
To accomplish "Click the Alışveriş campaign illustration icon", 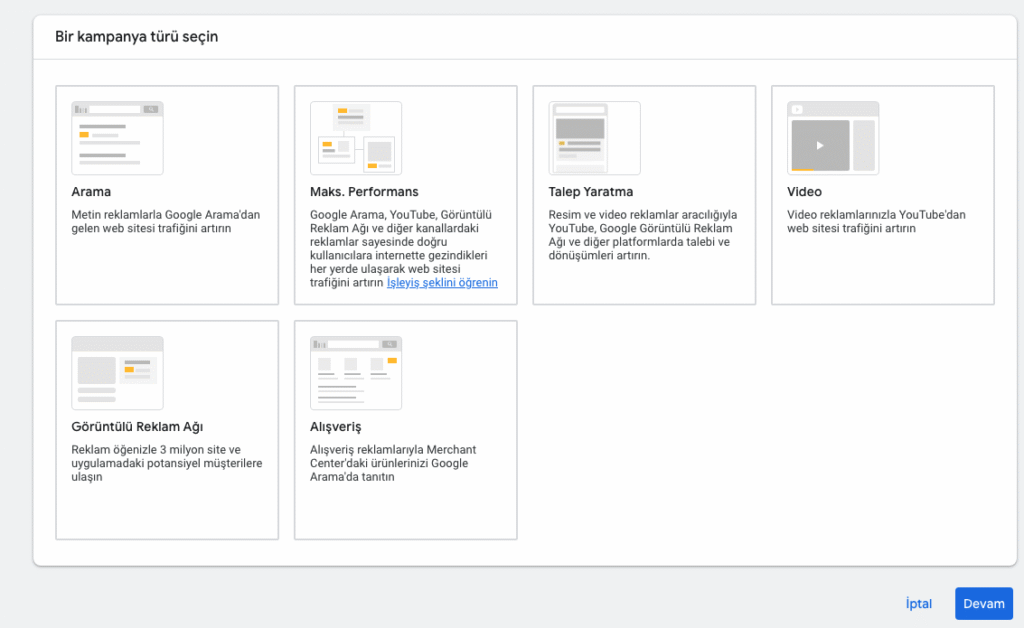I will tap(356, 373).
